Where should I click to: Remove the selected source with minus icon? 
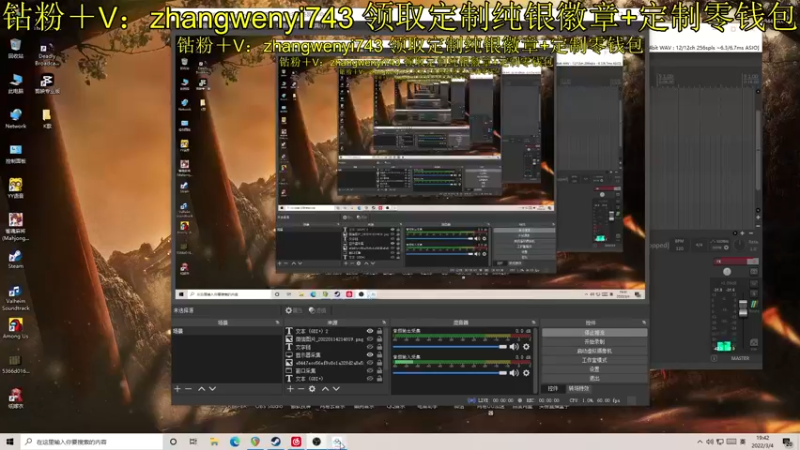point(301,389)
